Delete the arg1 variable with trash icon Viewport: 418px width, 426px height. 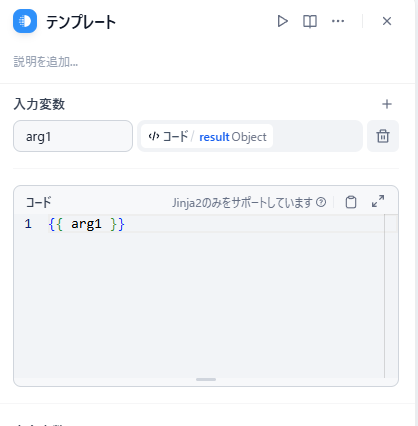pyautogui.click(x=383, y=136)
